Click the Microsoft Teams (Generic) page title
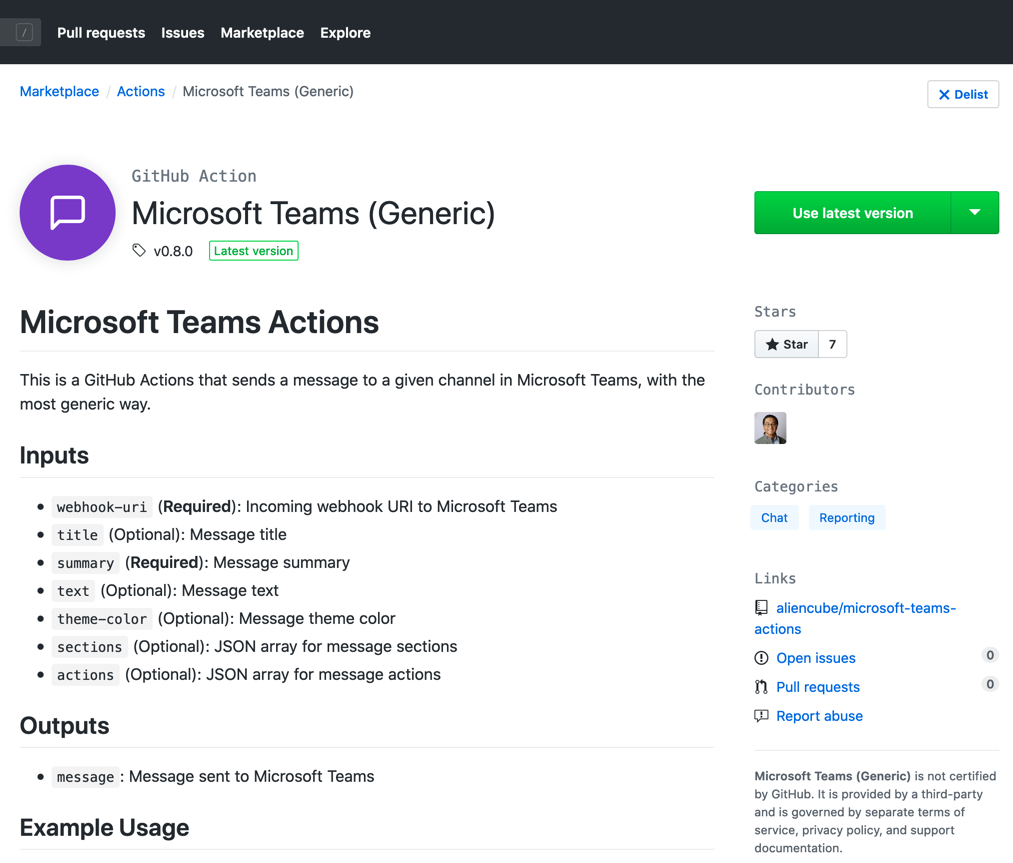1013x863 pixels. [x=313, y=213]
